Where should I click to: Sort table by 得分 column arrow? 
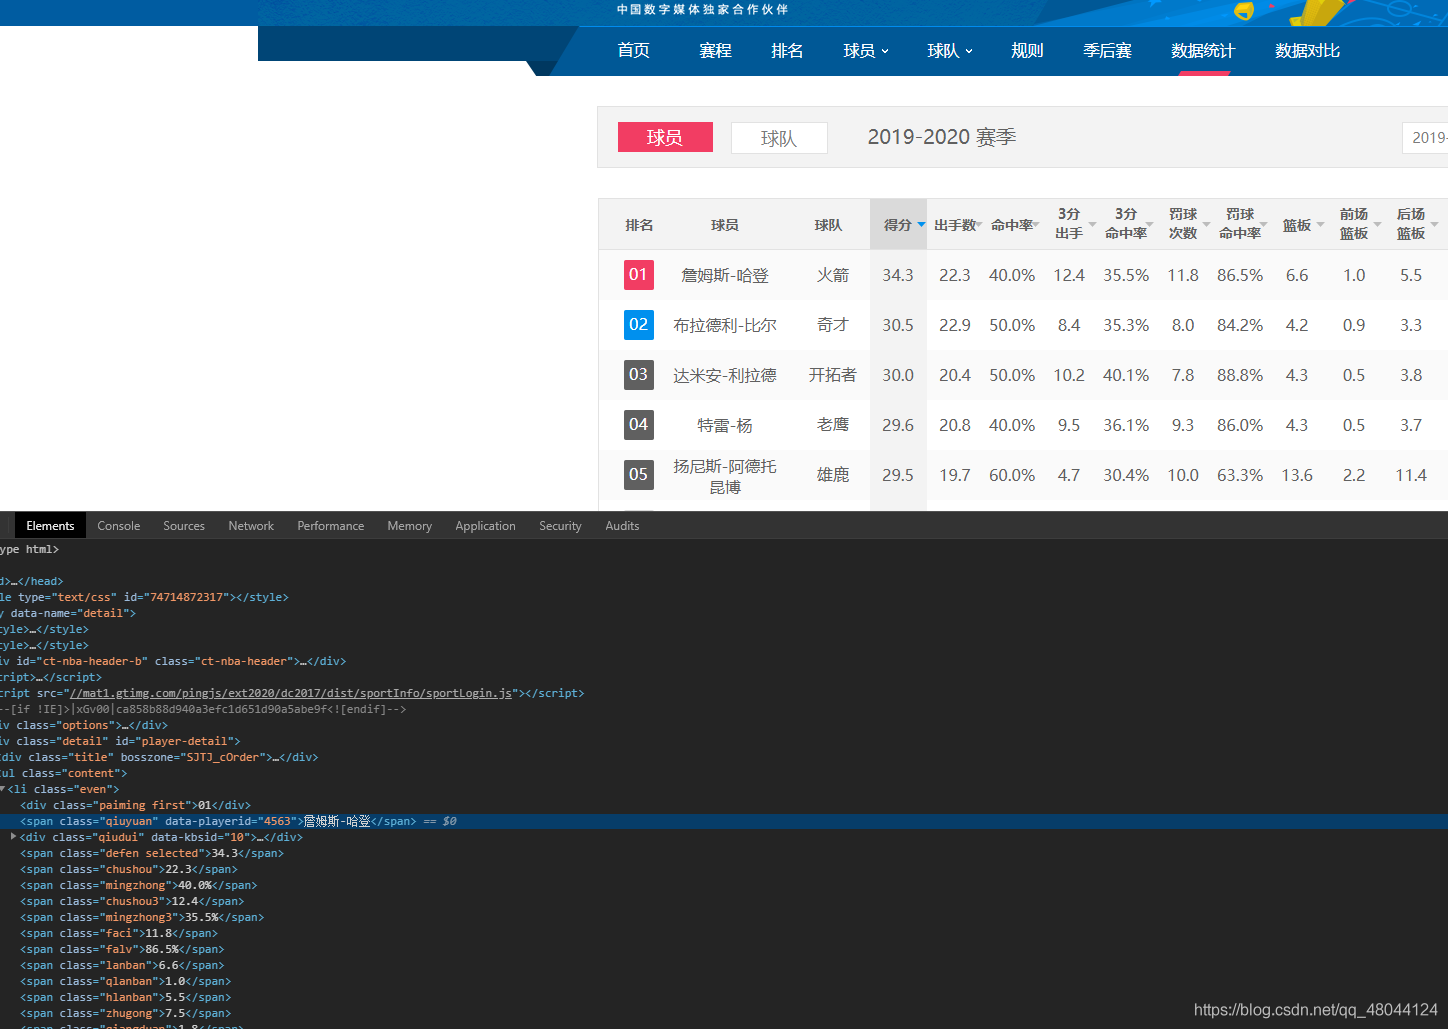[x=921, y=225]
